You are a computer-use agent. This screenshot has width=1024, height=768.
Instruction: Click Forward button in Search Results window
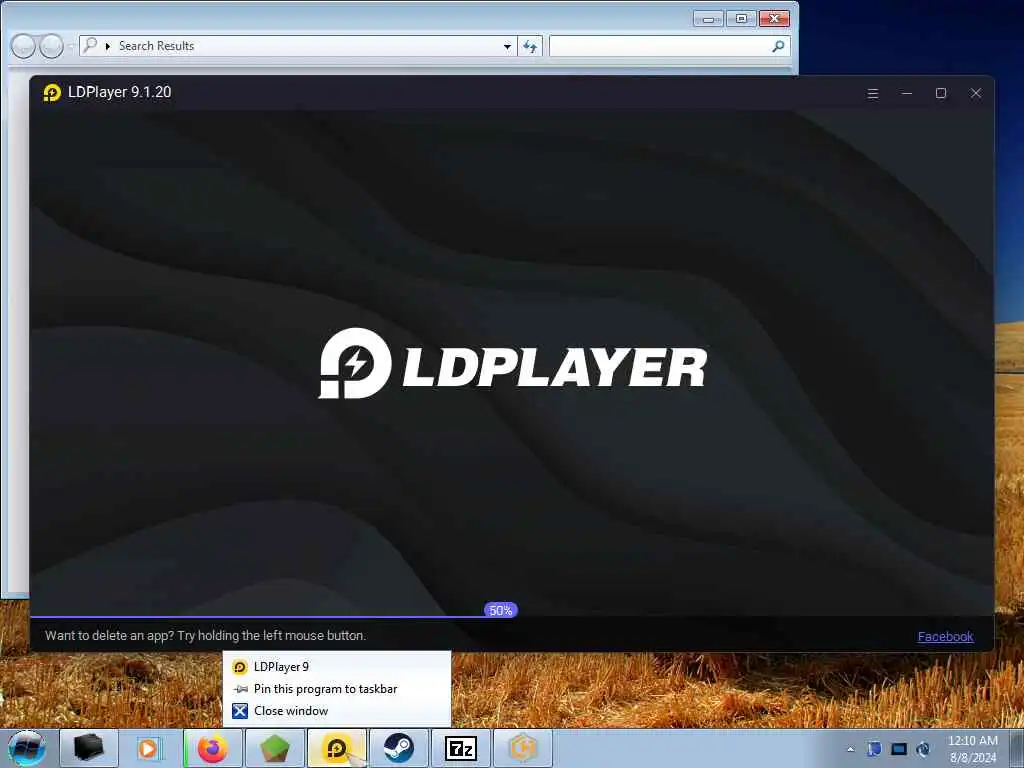52,46
